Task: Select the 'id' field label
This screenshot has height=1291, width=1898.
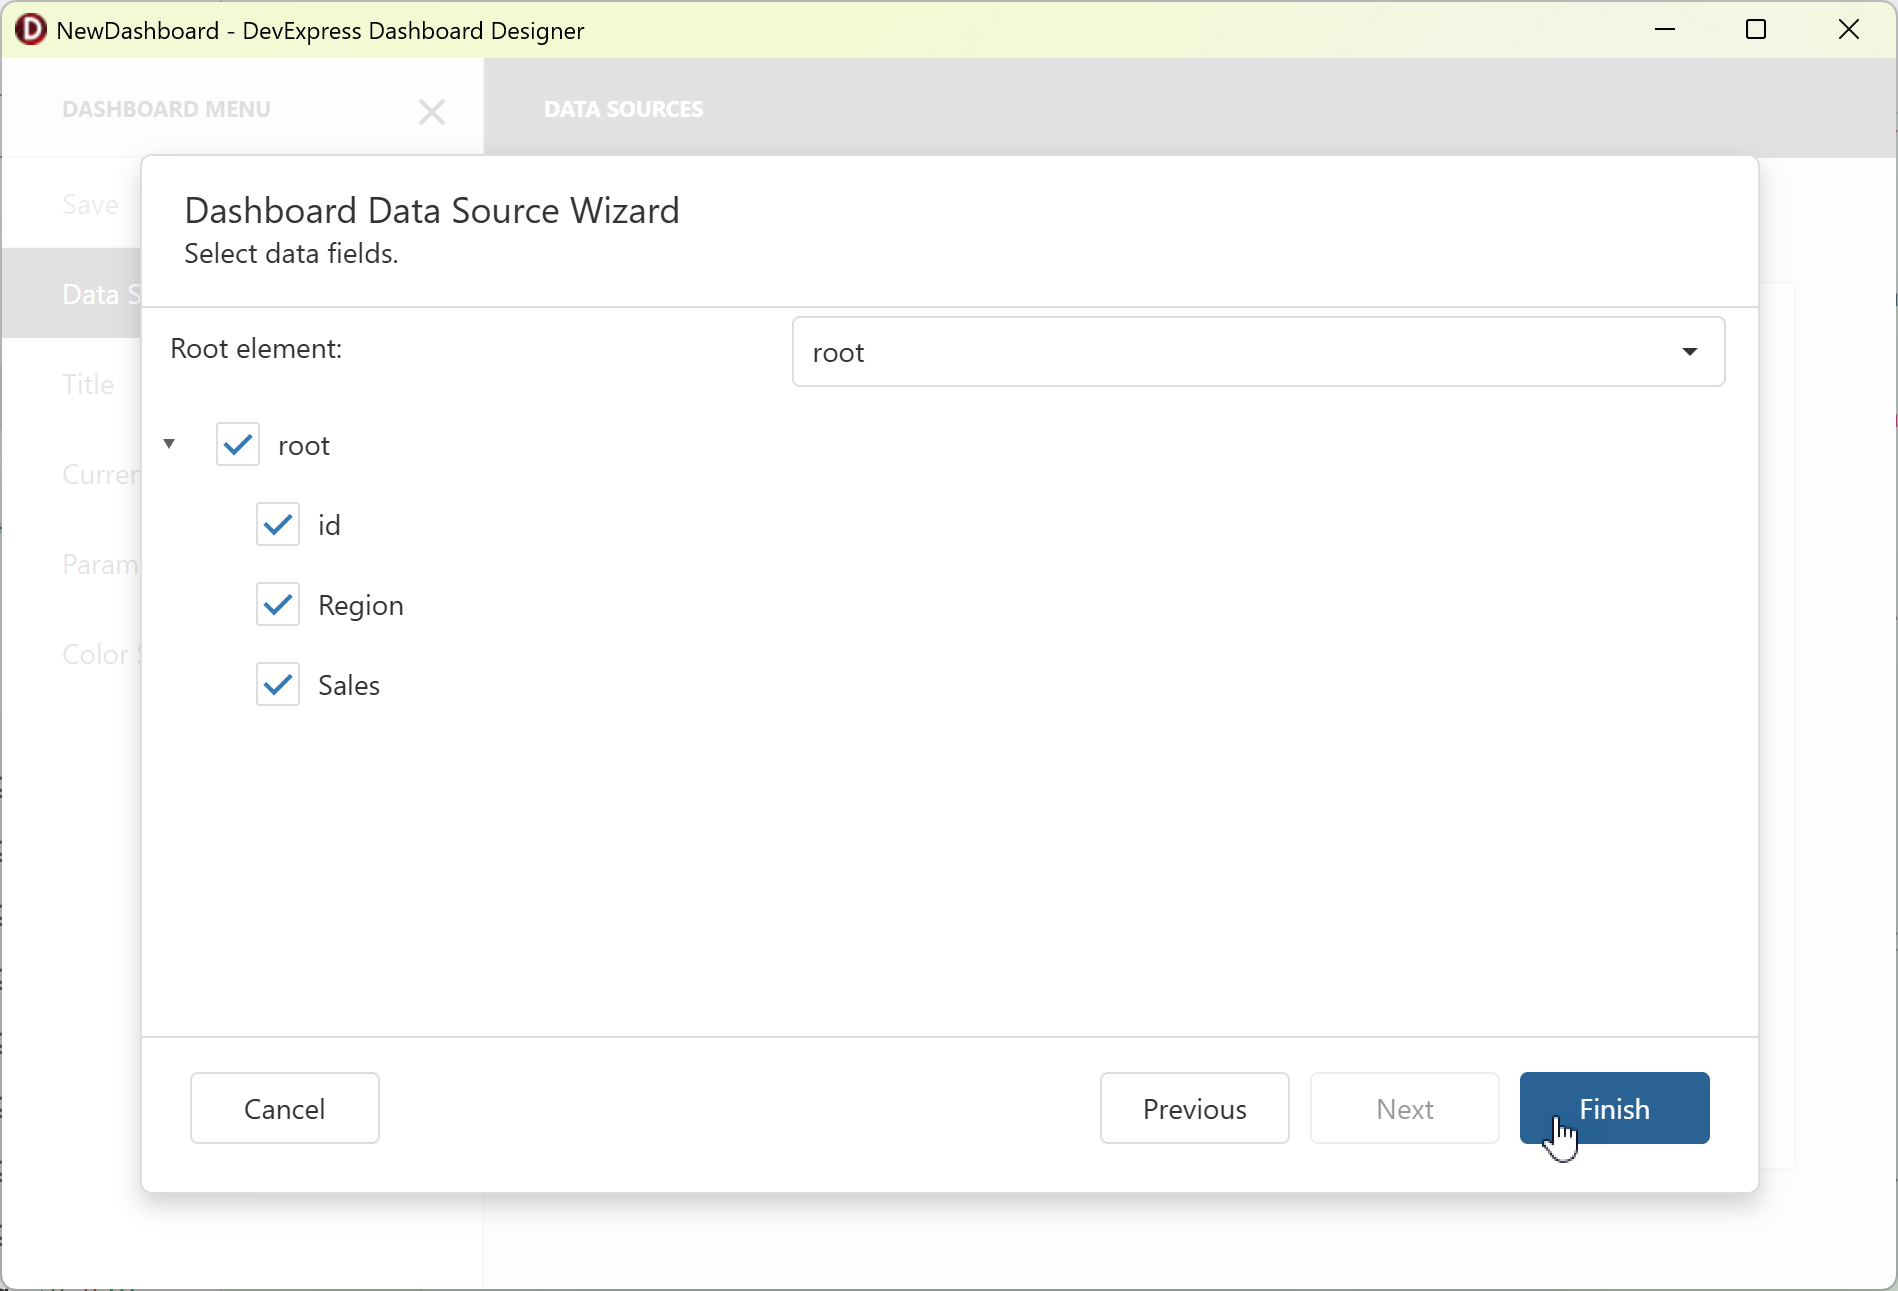Action: tap(329, 525)
